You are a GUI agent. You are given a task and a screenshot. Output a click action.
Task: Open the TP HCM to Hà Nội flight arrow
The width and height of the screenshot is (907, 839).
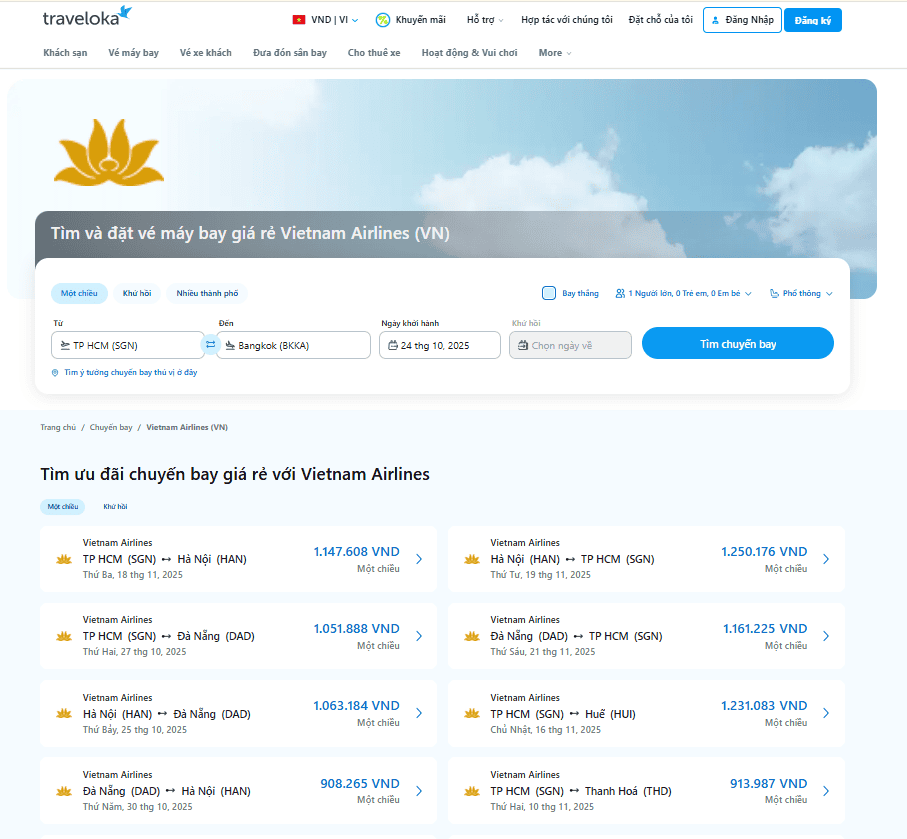point(419,559)
